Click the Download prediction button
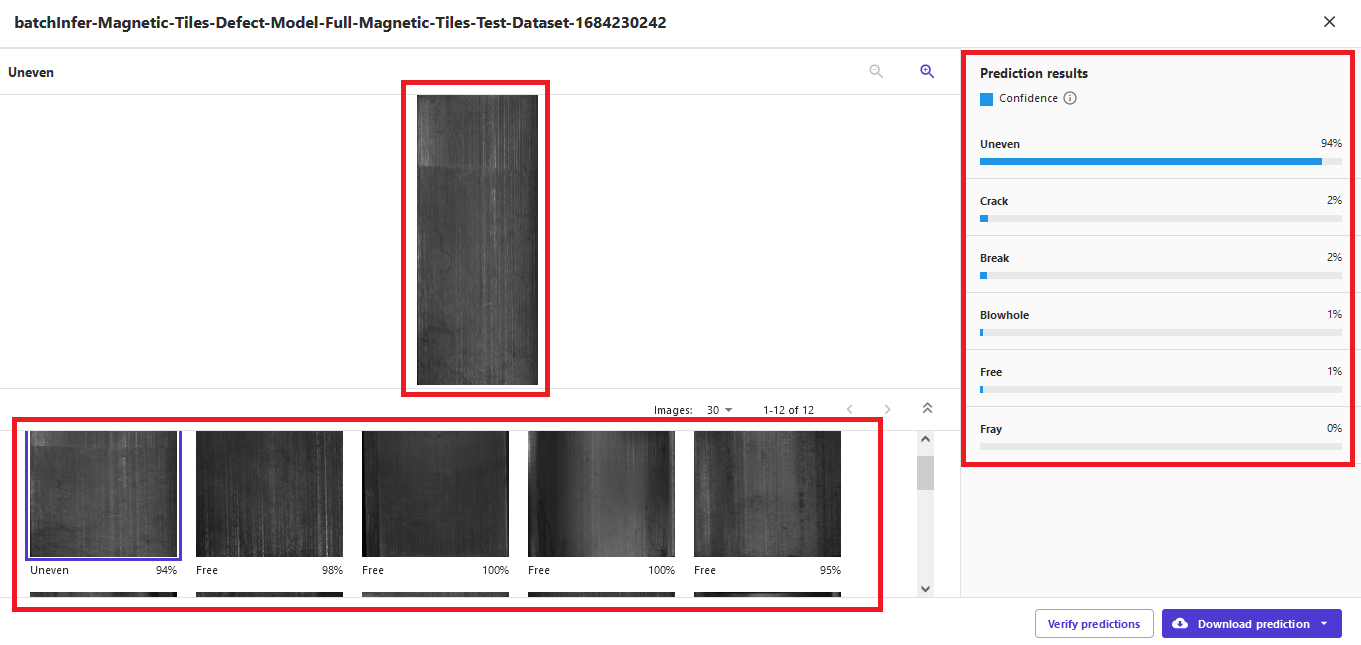The height and width of the screenshot is (645, 1361). (x=1243, y=624)
